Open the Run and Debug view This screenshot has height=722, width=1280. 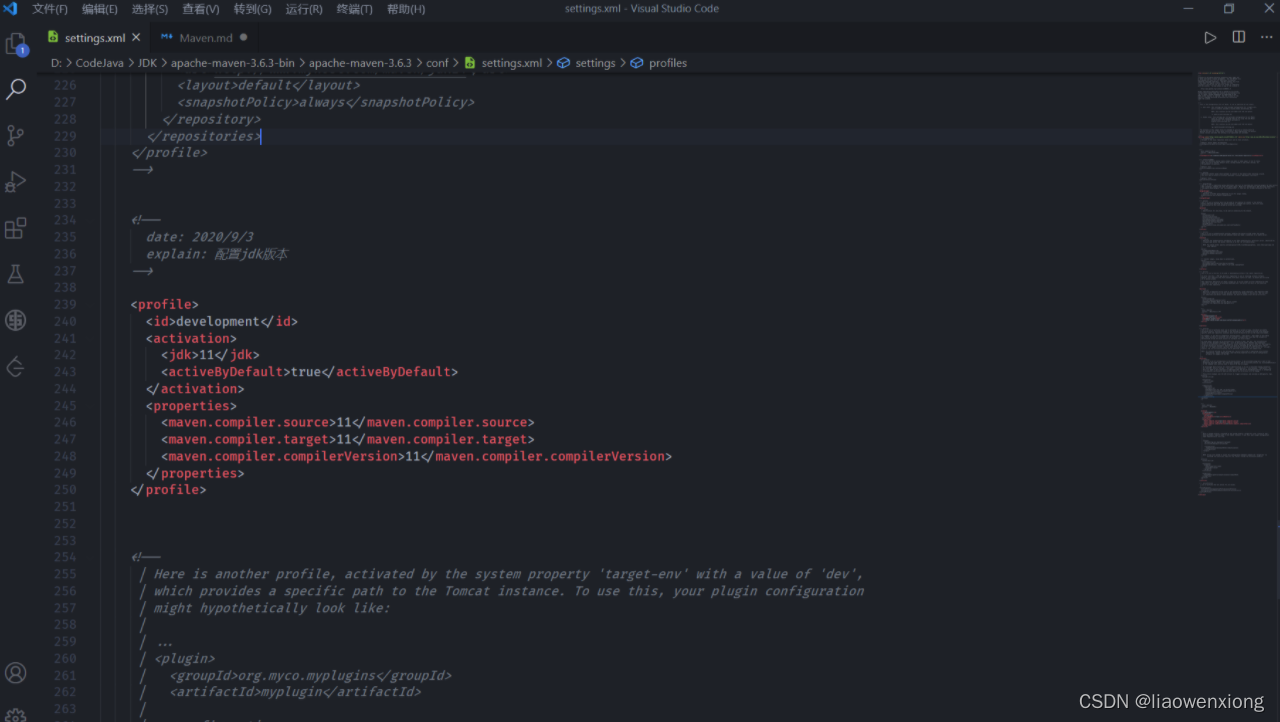[16, 181]
